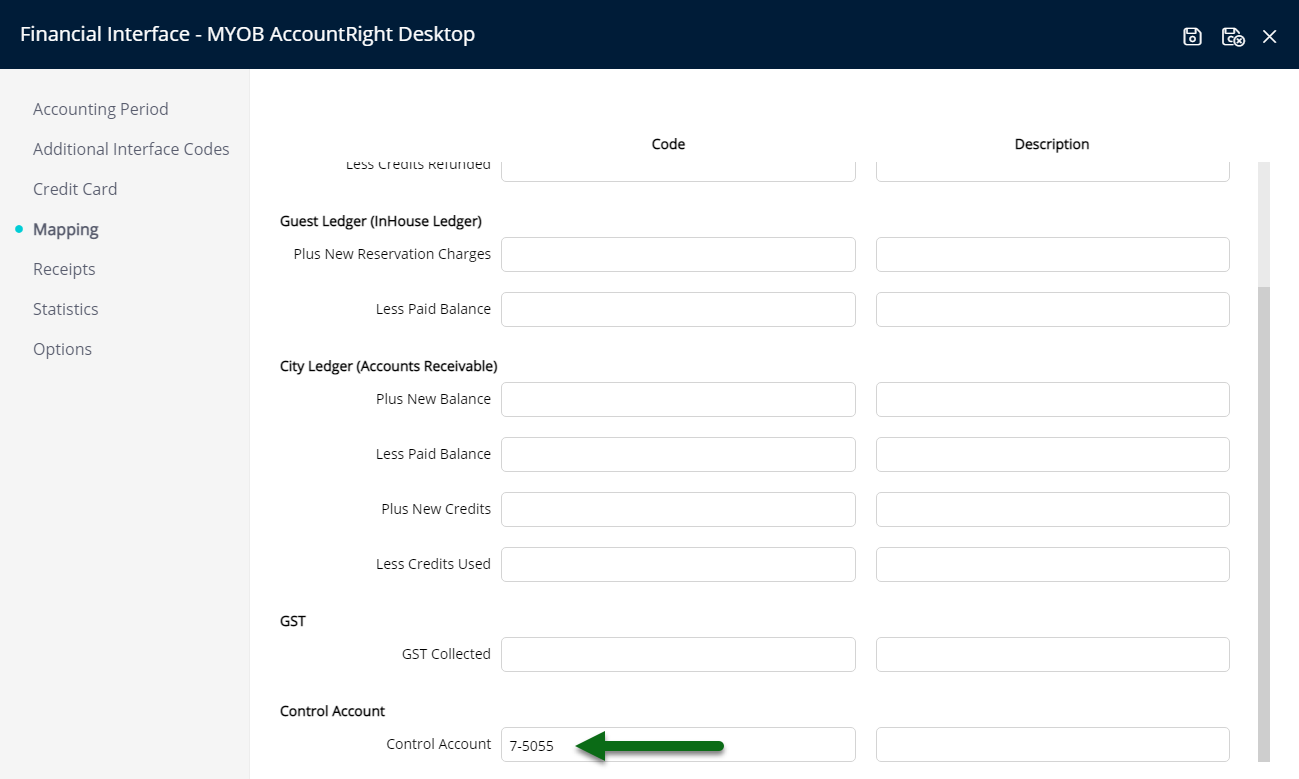Click the Description column header
1299x779 pixels.
(x=1052, y=144)
